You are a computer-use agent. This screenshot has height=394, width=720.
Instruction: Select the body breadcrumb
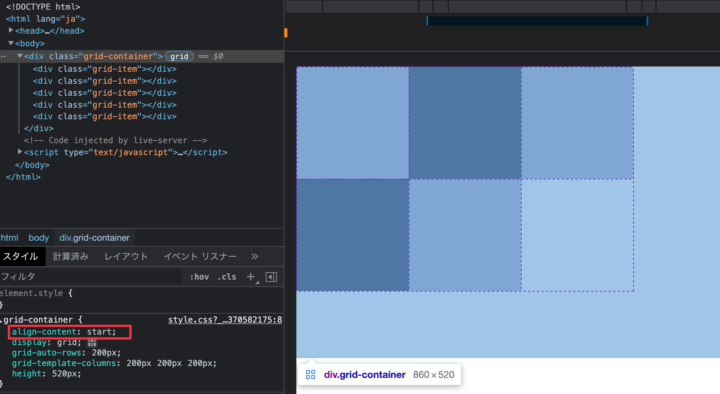tap(39, 237)
